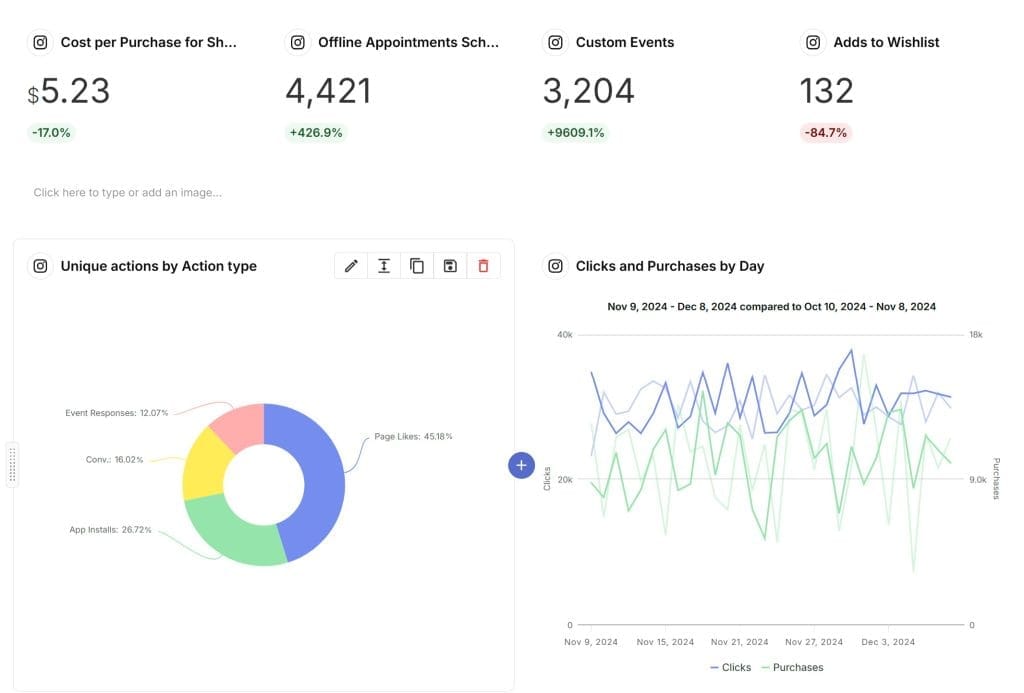This screenshot has height=693, width=1024.
Task: Click the 'Click here to type' text field
Action: point(128,192)
